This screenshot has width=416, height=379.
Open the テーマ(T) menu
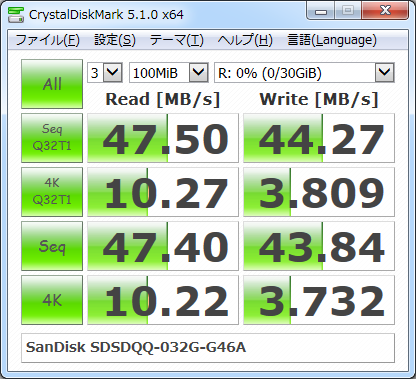click(x=176, y=40)
